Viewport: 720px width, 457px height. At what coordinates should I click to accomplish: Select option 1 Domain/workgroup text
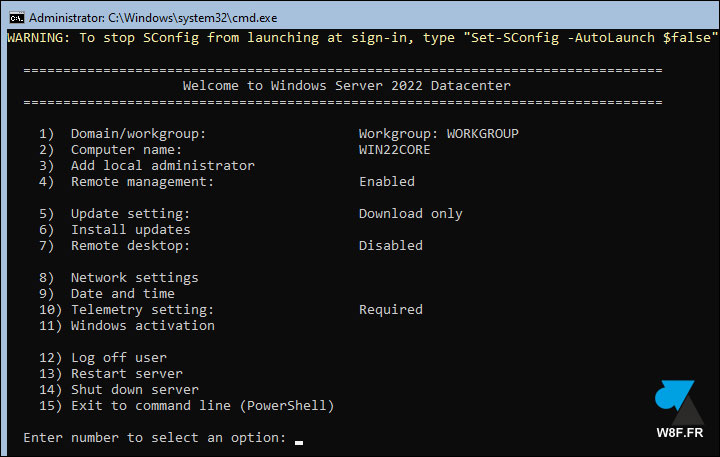[138, 134]
